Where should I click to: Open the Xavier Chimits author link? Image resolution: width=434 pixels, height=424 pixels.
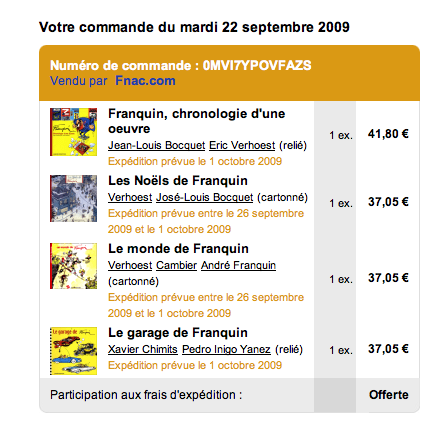pyautogui.click(x=143, y=349)
